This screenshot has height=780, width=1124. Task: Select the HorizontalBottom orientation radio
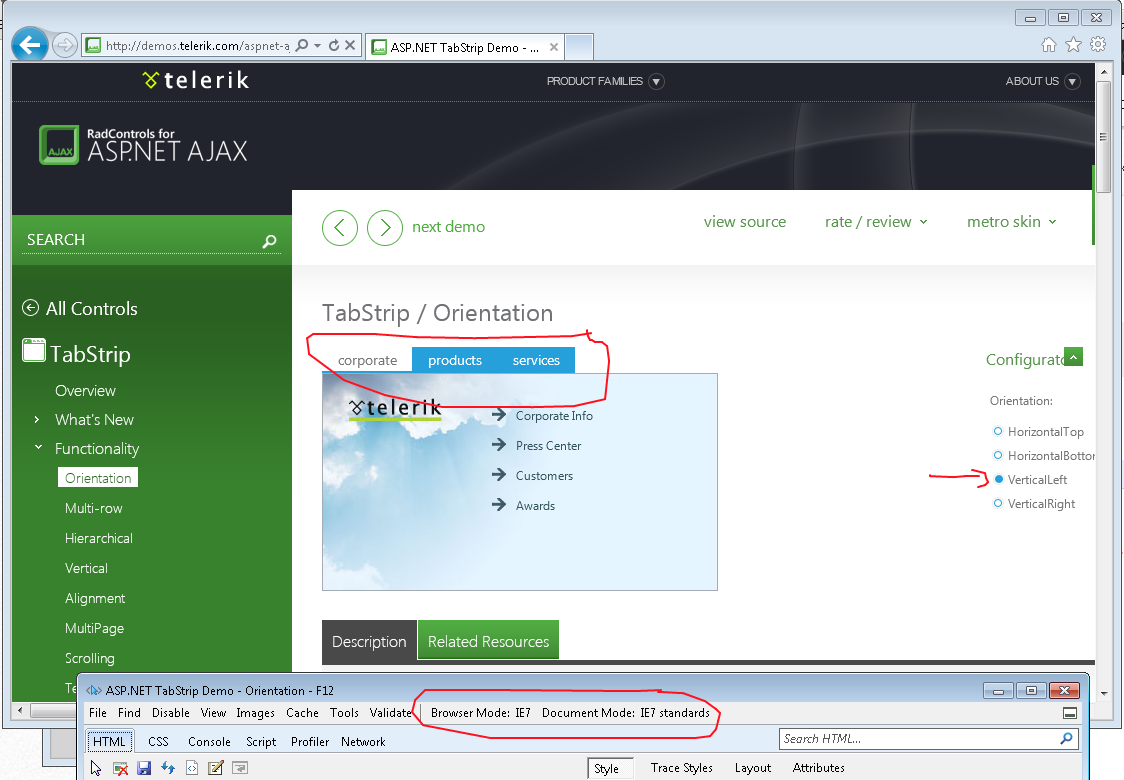click(x=997, y=455)
